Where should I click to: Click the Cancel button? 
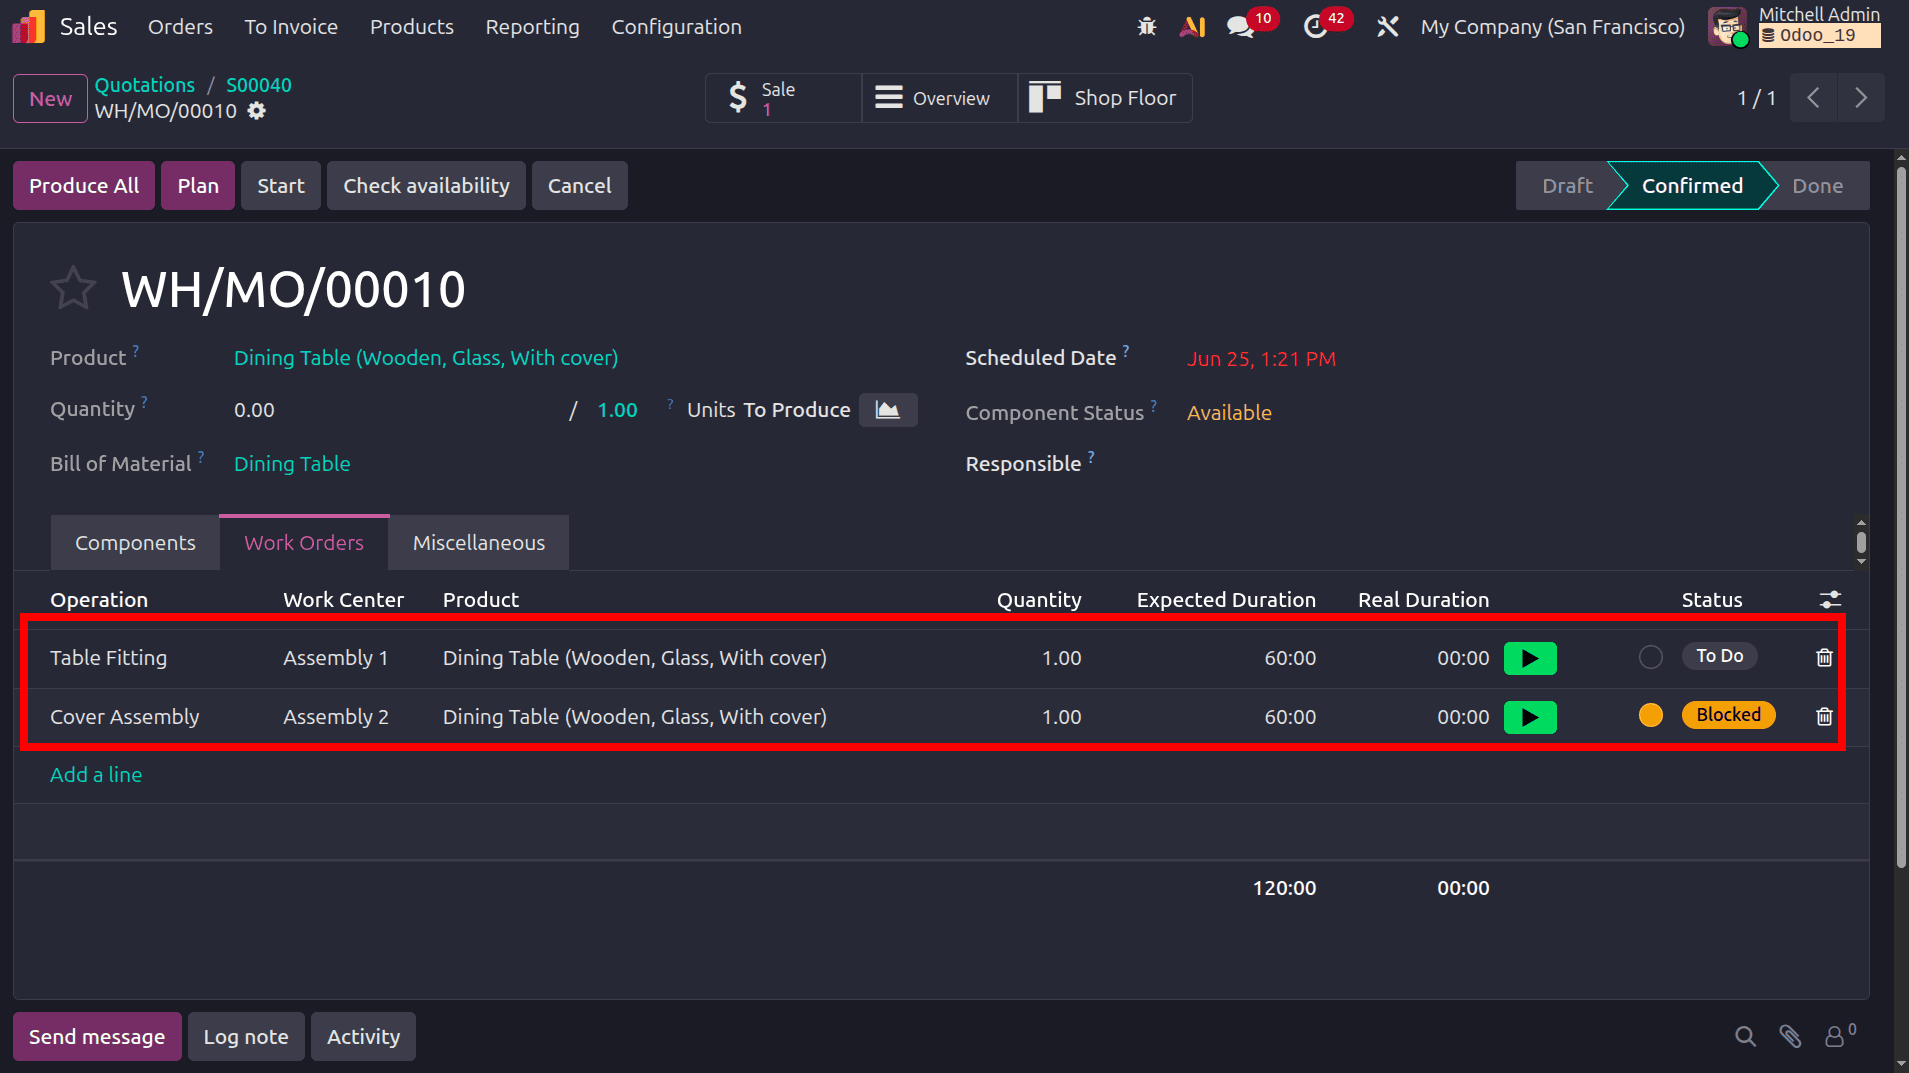pyautogui.click(x=579, y=186)
